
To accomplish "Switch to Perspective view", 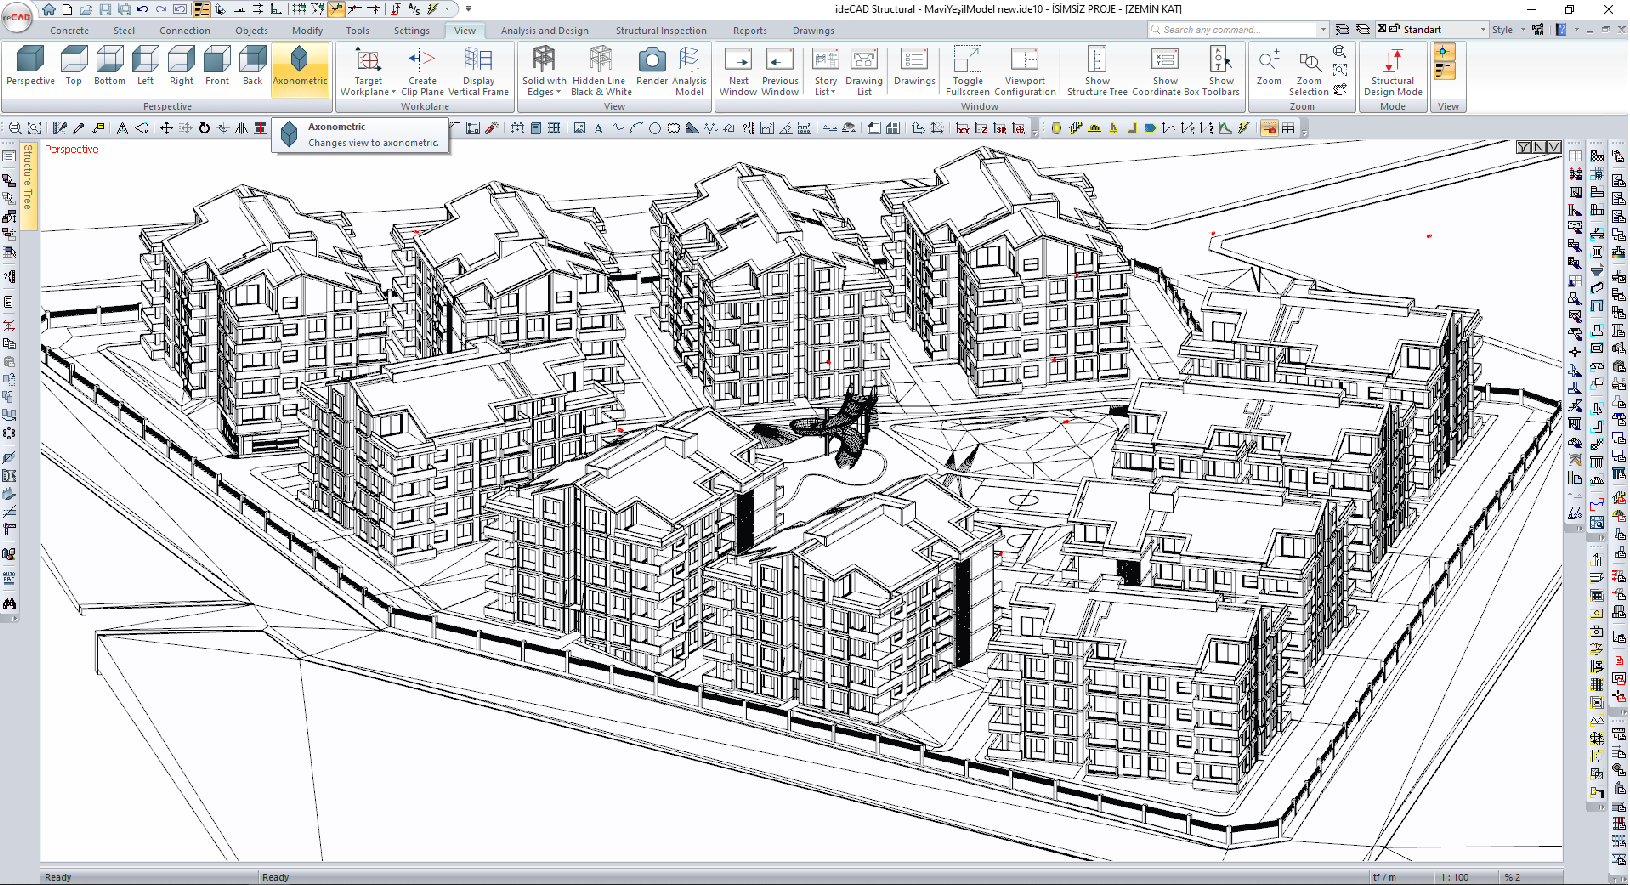I will point(31,66).
